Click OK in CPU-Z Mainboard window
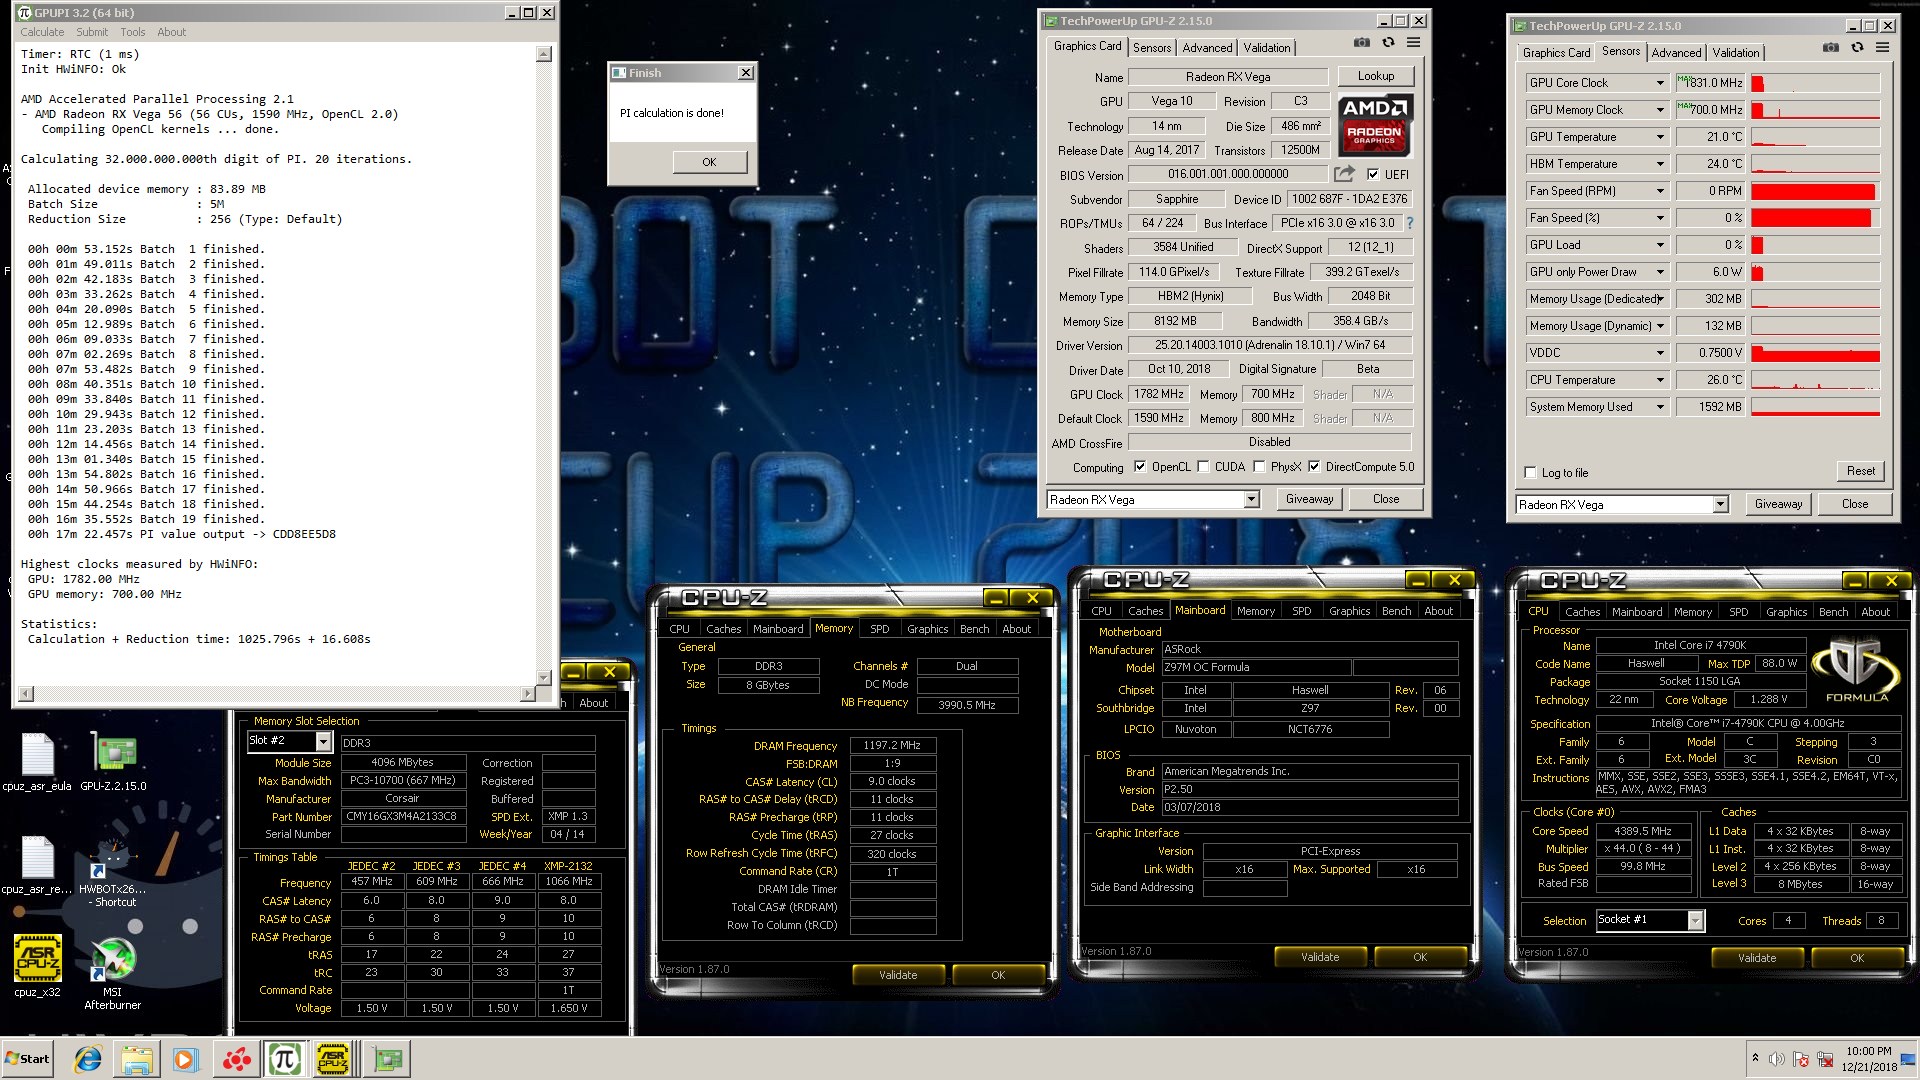1920x1080 pixels. 1420,957
